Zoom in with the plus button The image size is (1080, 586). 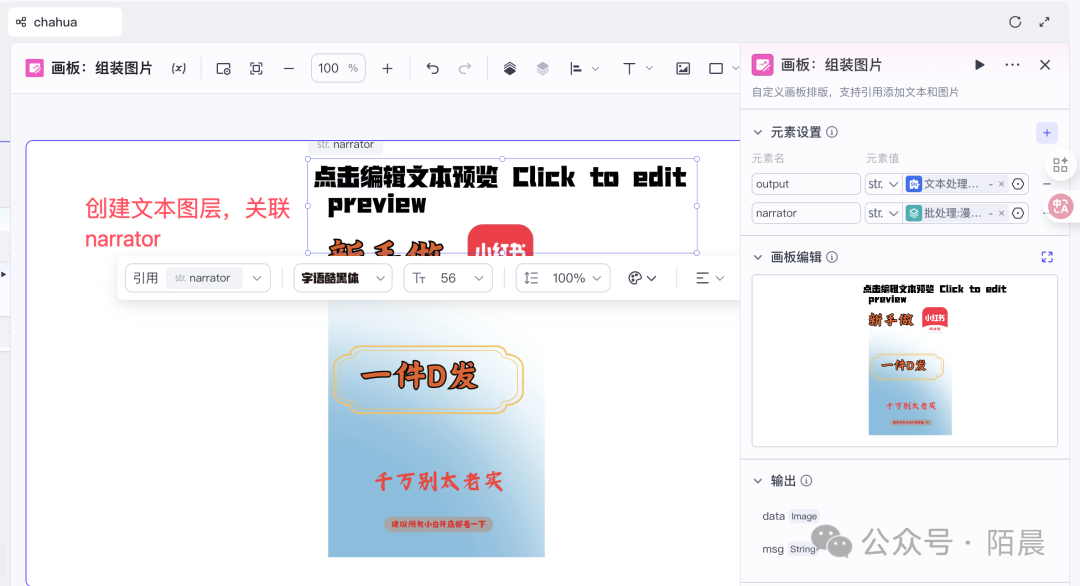(388, 68)
